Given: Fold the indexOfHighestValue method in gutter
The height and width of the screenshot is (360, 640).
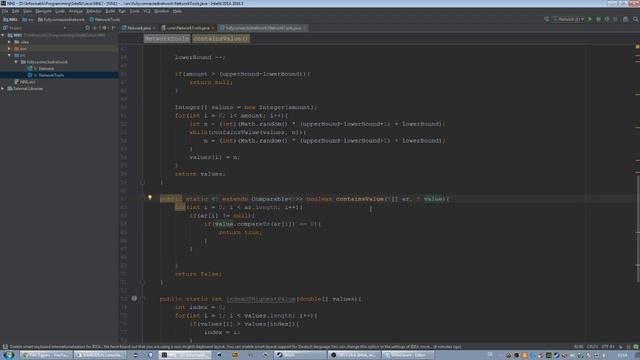Looking at the screenshot, I should click(x=143, y=299).
